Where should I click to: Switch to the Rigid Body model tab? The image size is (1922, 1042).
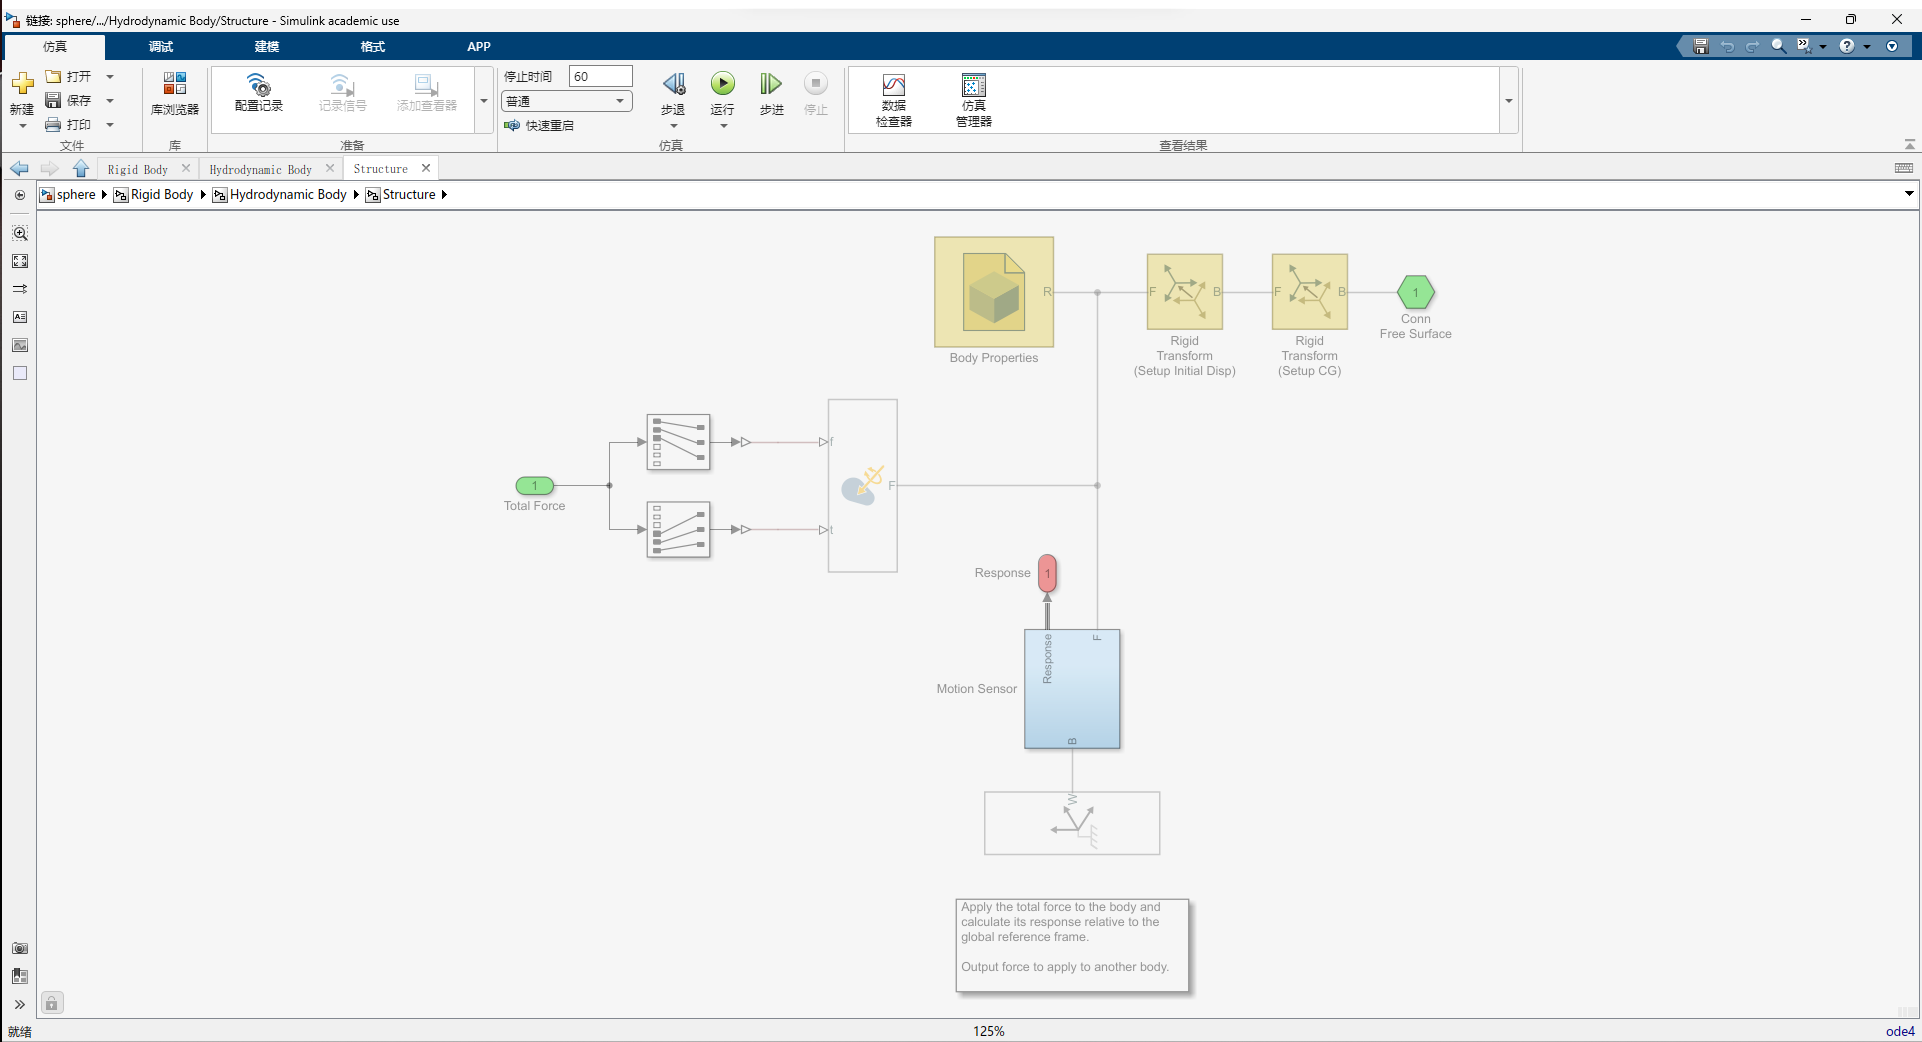click(x=138, y=169)
